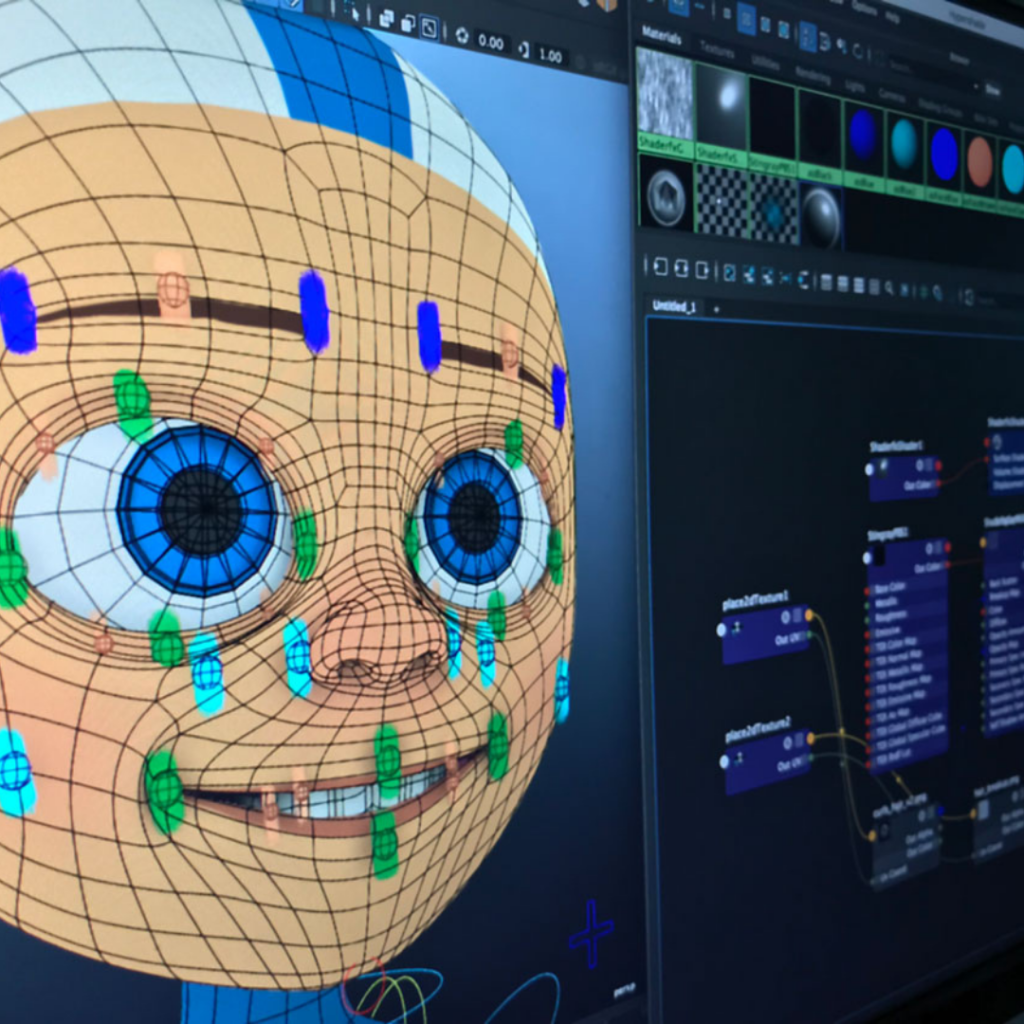Toggle the highlighted view mode button in Hypershade toolbar

point(808,36)
